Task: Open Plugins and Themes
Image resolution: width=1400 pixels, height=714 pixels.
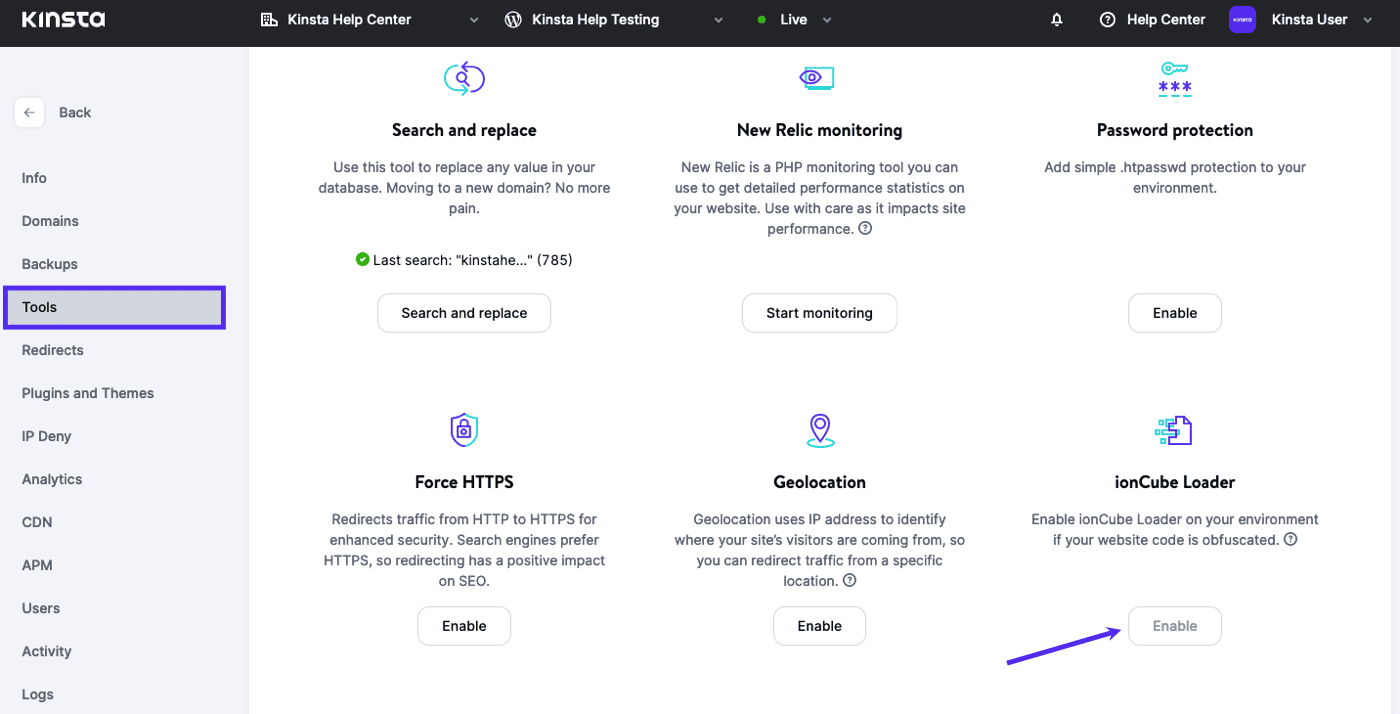Action: [88, 393]
